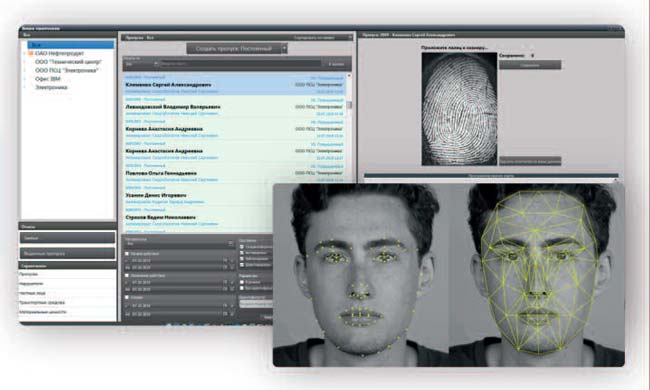The width and height of the screenshot is (650, 390).
Task: Click the left face landmark photo
Action: (361, 275)
